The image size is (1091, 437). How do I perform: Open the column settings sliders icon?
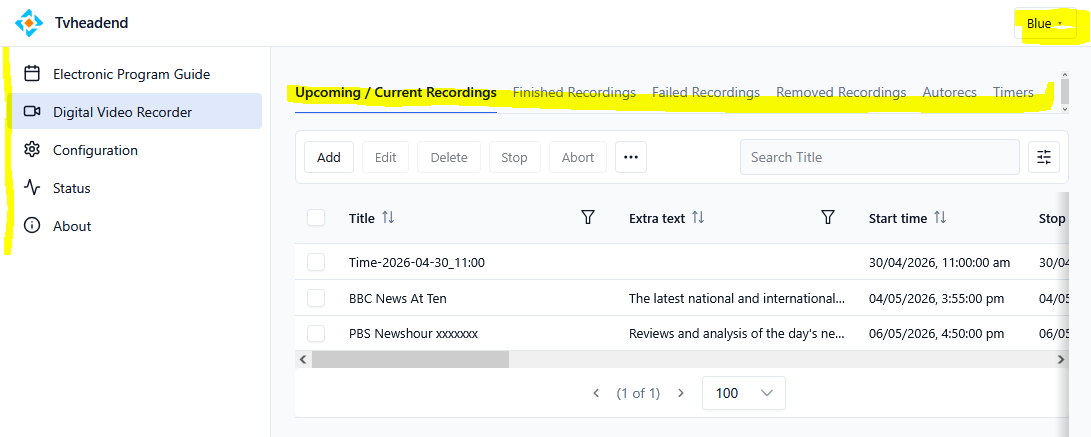(x=1044, y=157)
